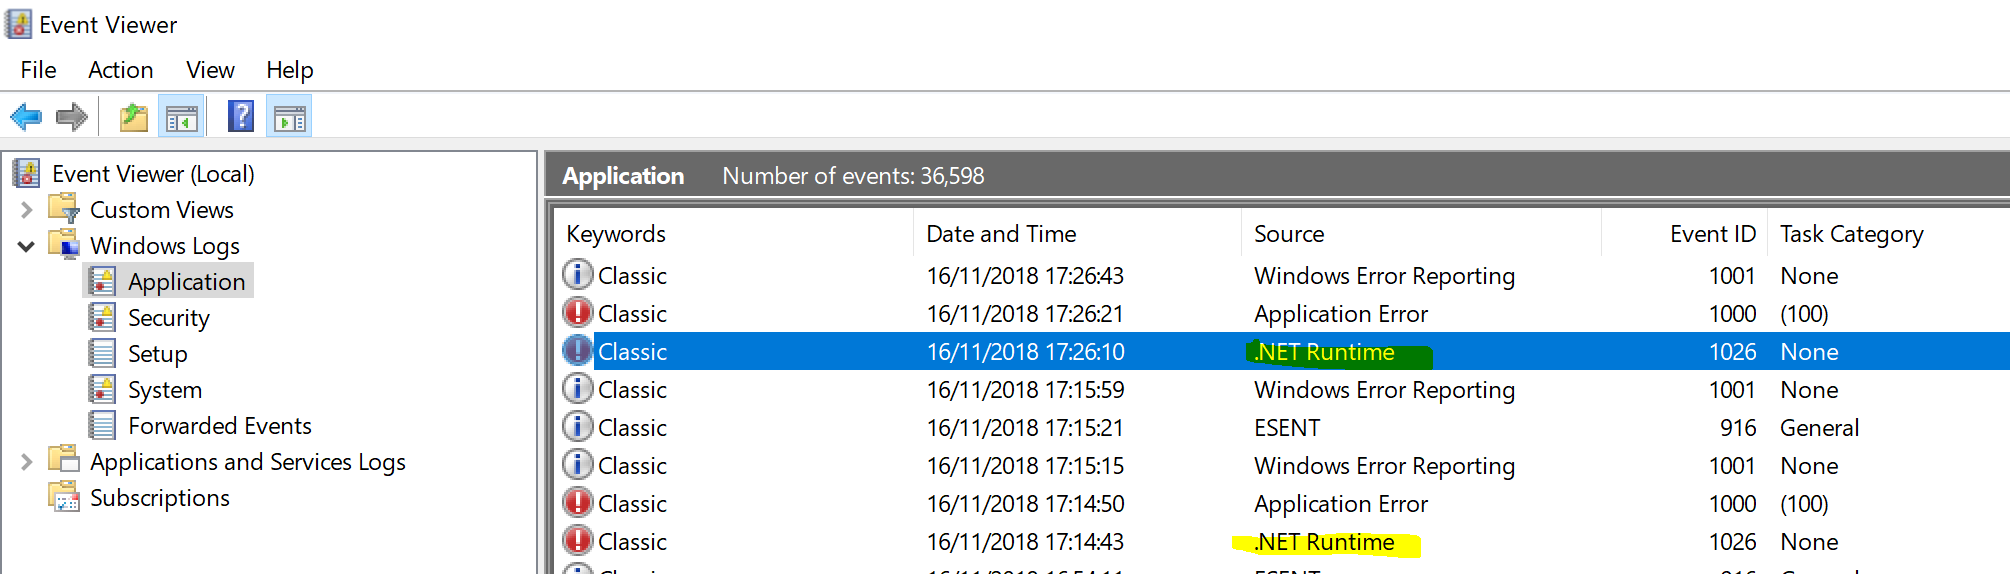
Task: Select Applications and Services Logs label
Action: [248, 462]
